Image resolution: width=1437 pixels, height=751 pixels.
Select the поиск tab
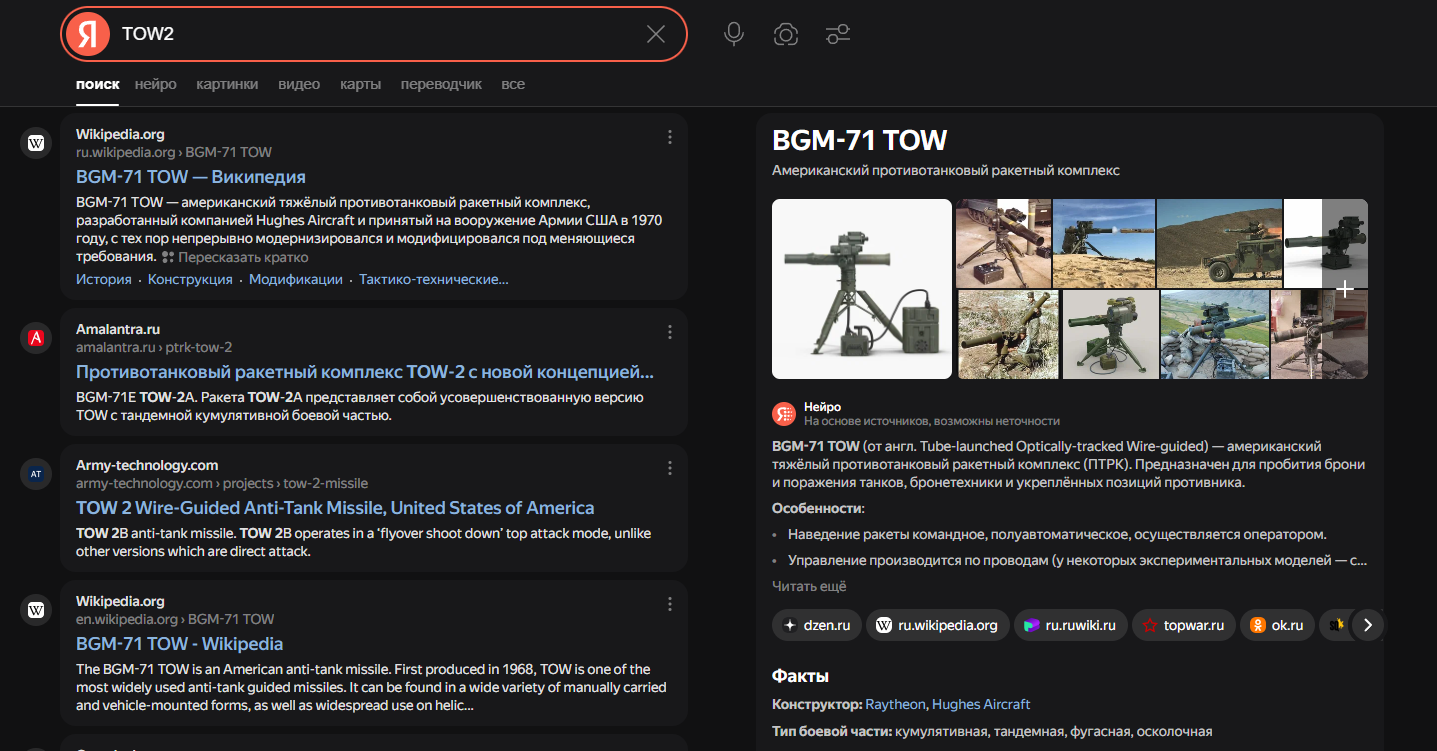98,84
